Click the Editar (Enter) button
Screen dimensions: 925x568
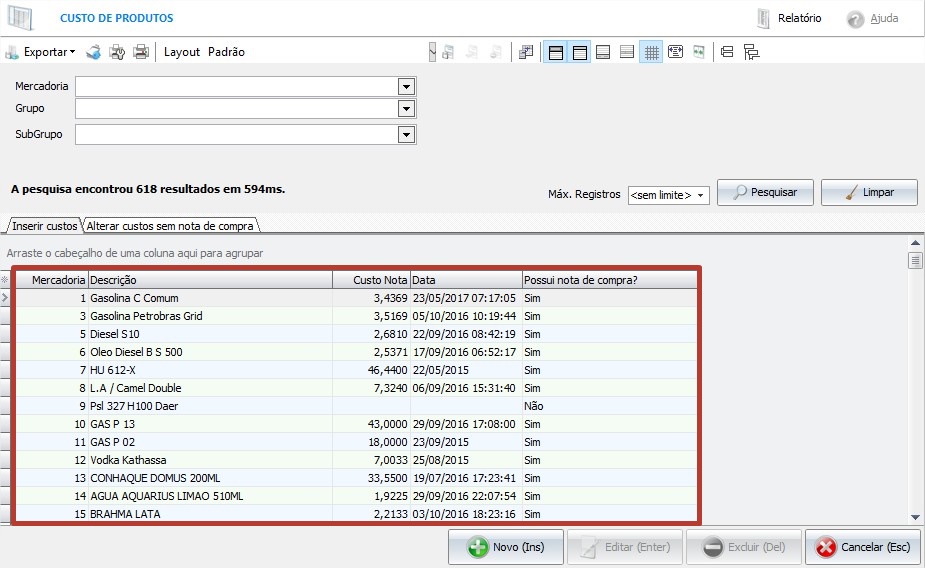tap(625, 547)
